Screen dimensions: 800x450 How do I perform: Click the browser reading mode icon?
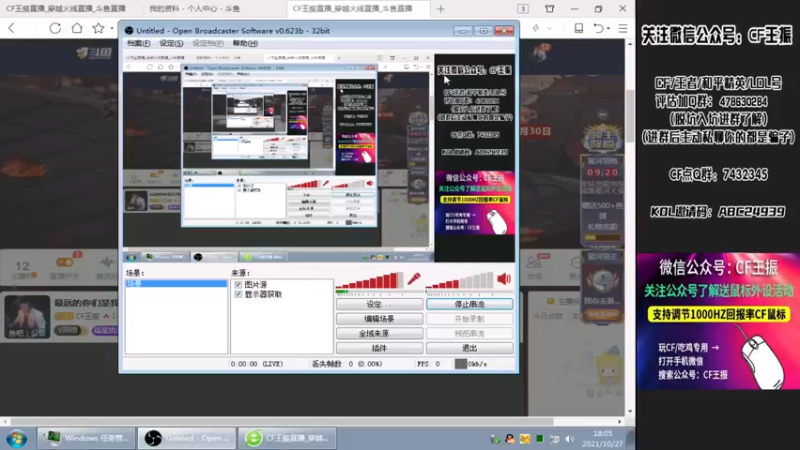click(579, 29)
